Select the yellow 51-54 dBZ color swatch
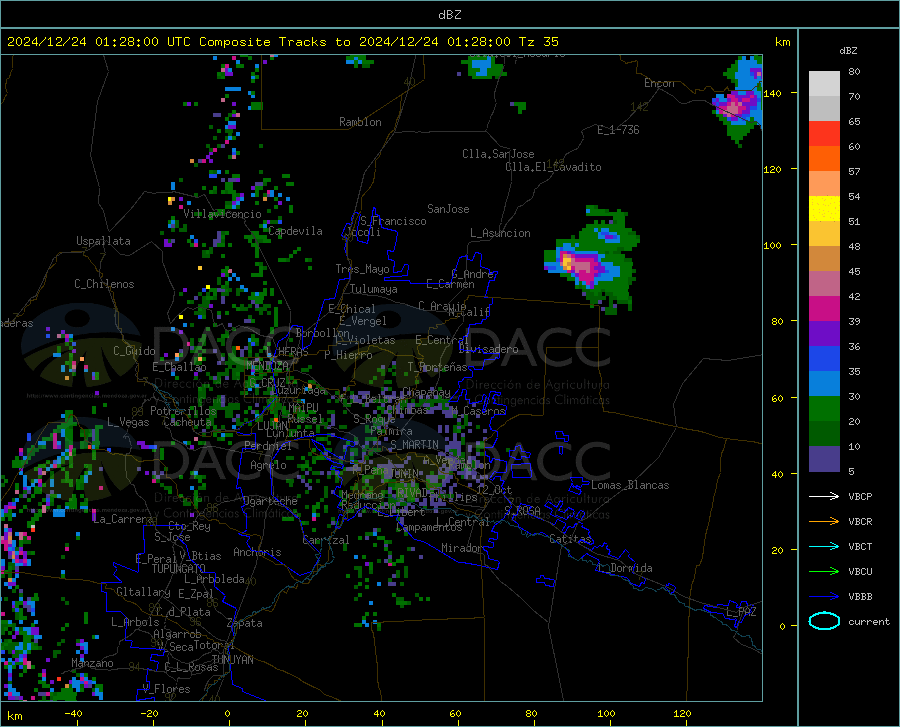This screenshot has height=727, width=900. pyautogui.click(x=824, y=209)
